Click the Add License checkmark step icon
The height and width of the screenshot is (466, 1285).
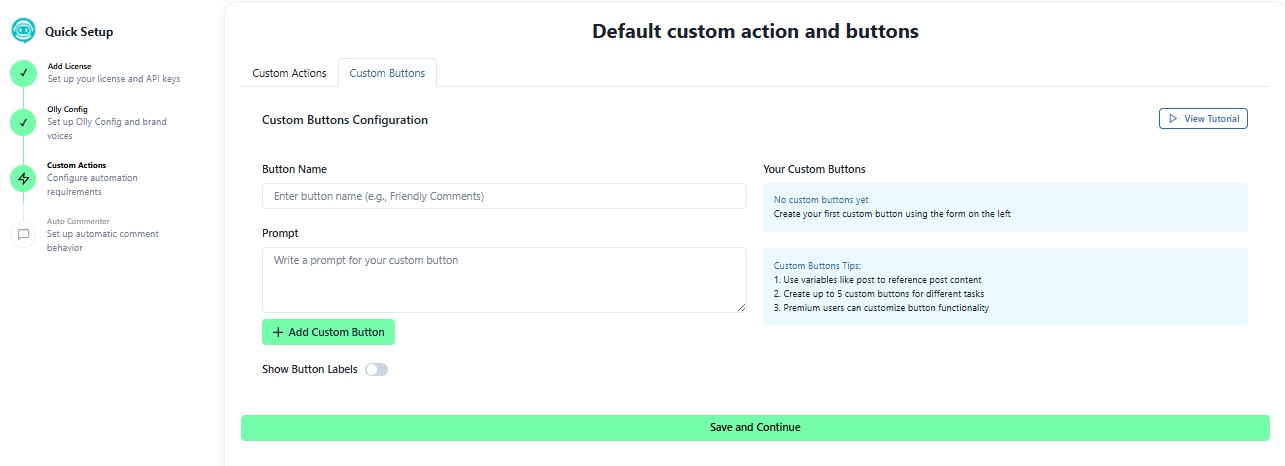point(23,73)
